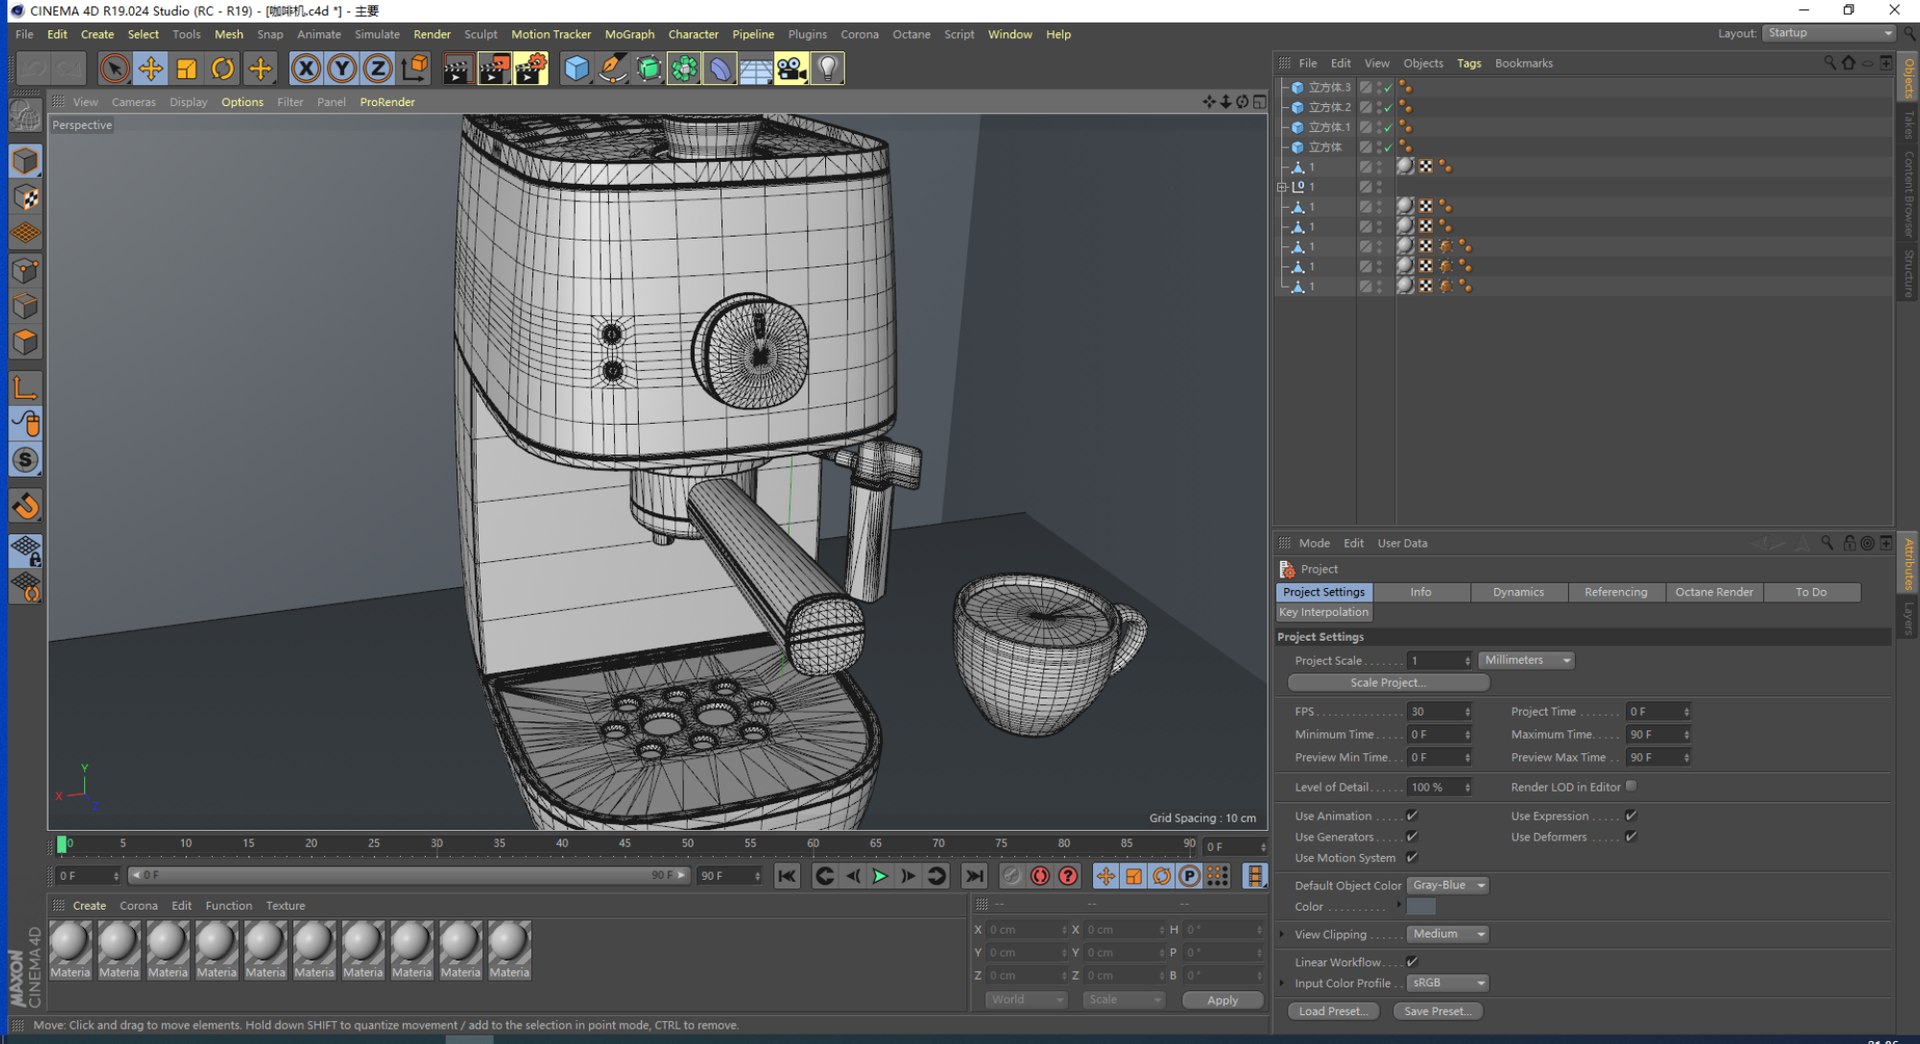1920x1044 pixels.
Task: Play the animation forward
Action: click(x=880, y=876)
